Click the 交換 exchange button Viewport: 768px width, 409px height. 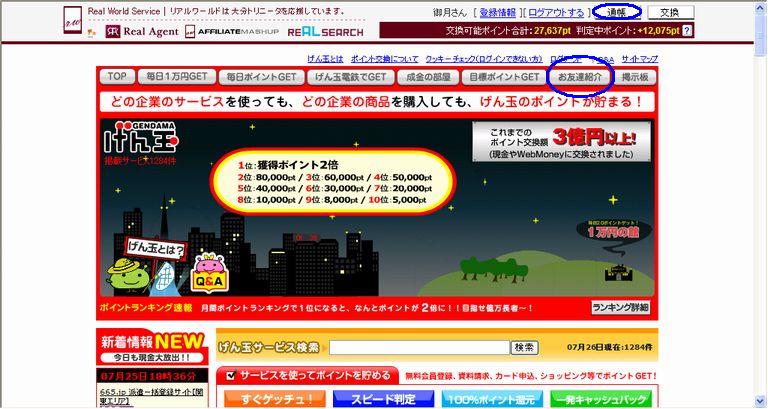click(x=671, y=12)
